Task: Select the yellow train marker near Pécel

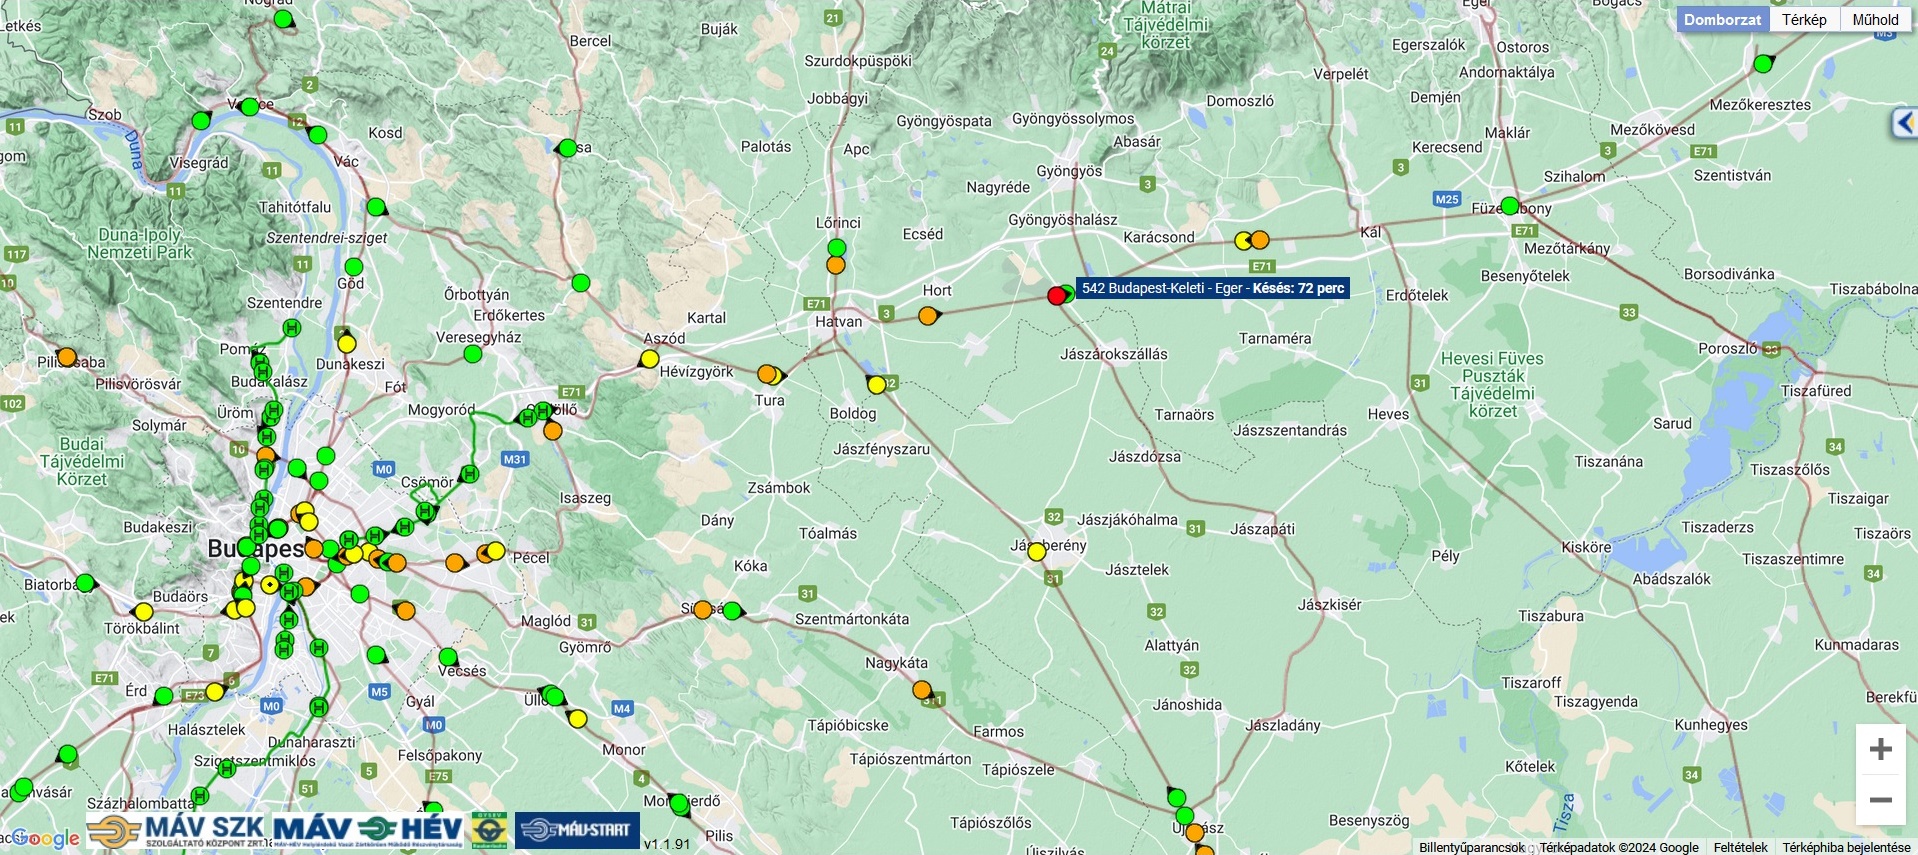Action: [496, 550]
